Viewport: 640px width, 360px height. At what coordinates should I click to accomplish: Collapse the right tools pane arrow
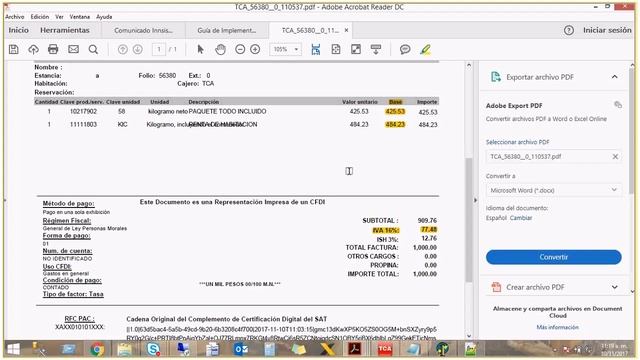(475, 200)
